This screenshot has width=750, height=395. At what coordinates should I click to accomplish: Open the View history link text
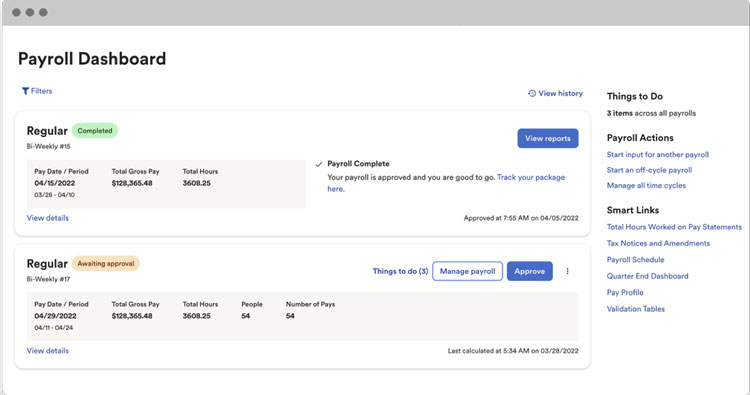coord(561,93)
